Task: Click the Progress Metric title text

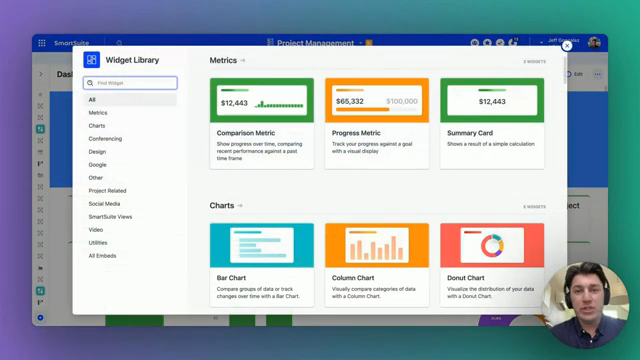Action: 356,133
